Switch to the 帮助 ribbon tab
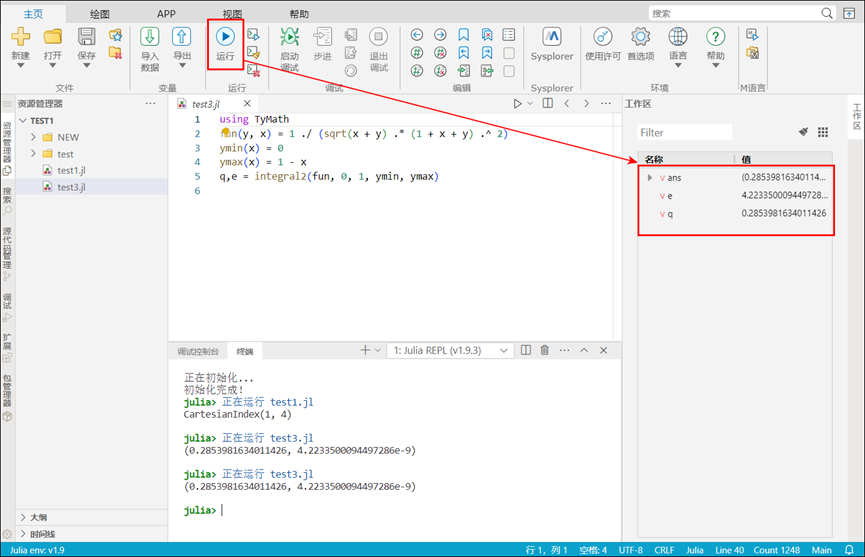Image resolution: width=865 pixels, height=557 pixels. click(x=299, y=14)
